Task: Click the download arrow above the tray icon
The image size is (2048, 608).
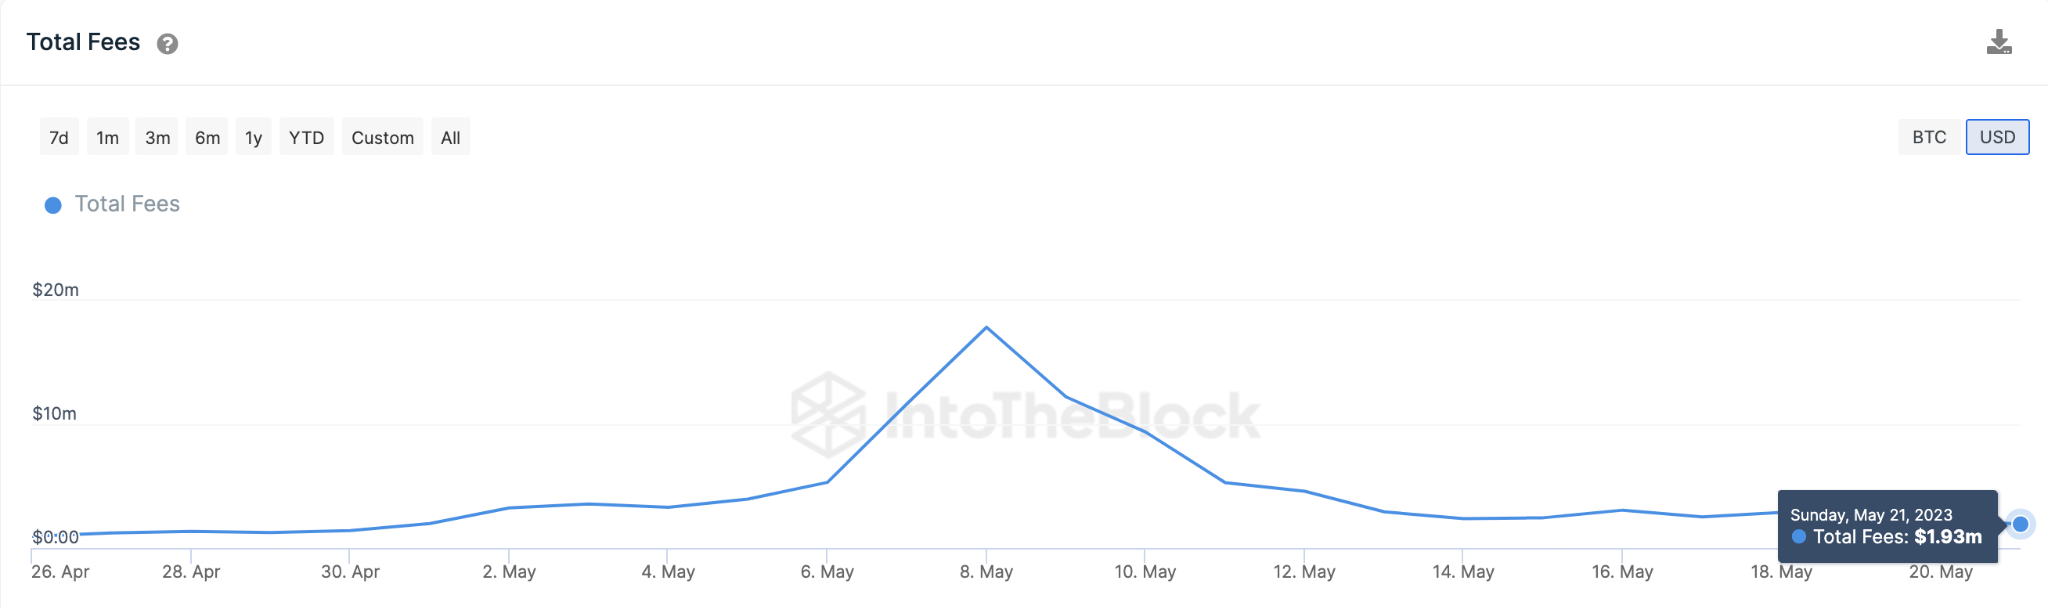Action: pyautogui.click(x=1999, y=38)
